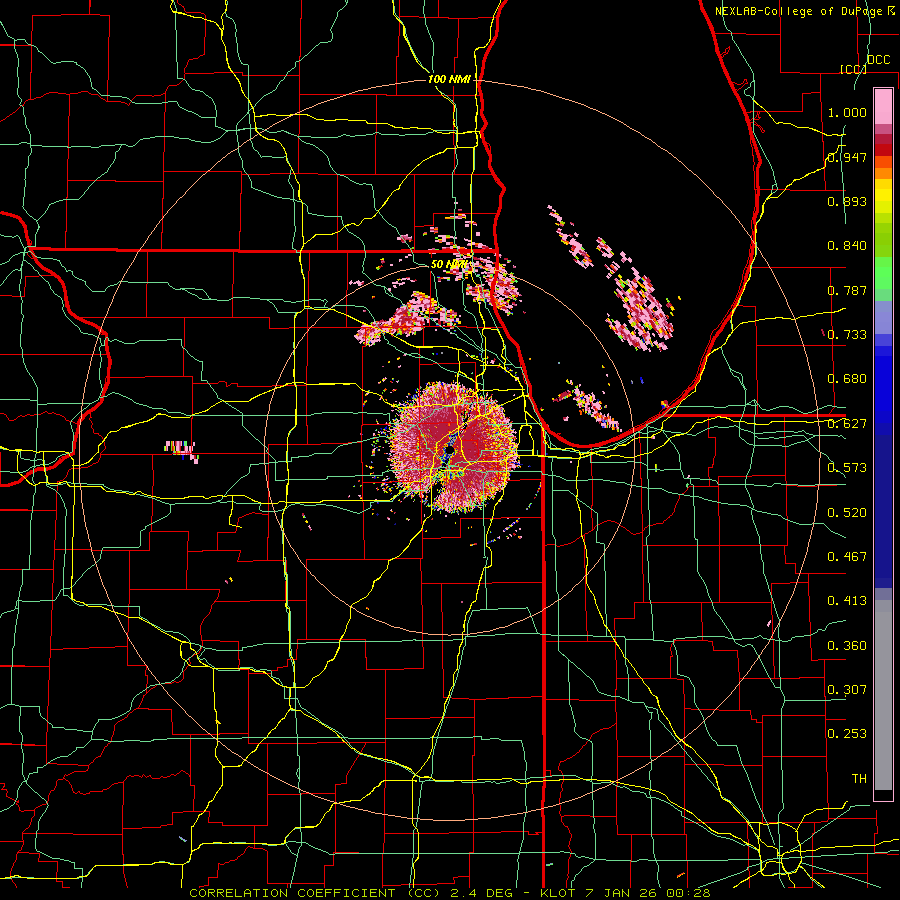This screenshot has height=900, width=900.
Task: Select the 0.360 legend value
Action: (847, 646)
